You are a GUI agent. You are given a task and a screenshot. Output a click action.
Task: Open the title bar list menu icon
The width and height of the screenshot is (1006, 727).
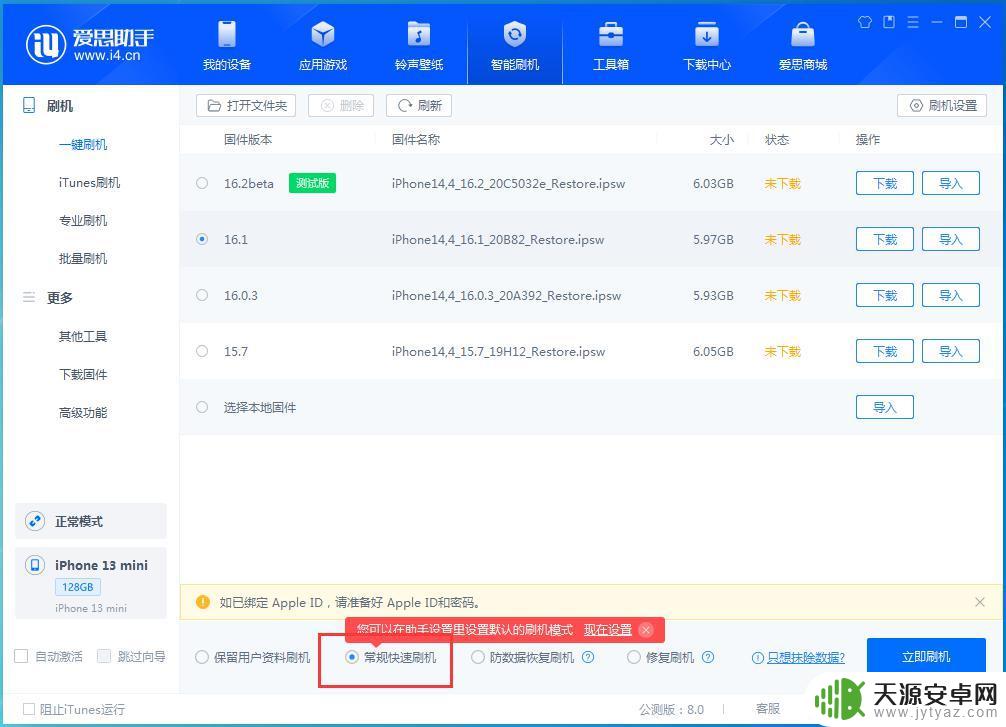point(912,22)
